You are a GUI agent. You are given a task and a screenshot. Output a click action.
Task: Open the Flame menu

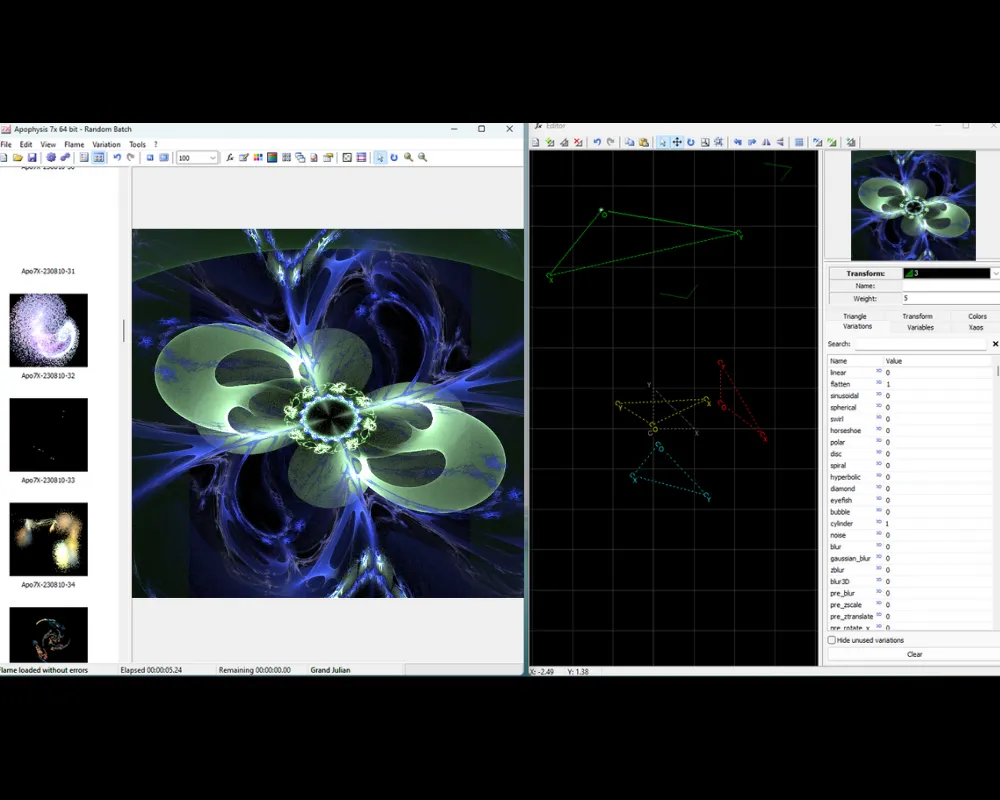click(x=74, y=145)
